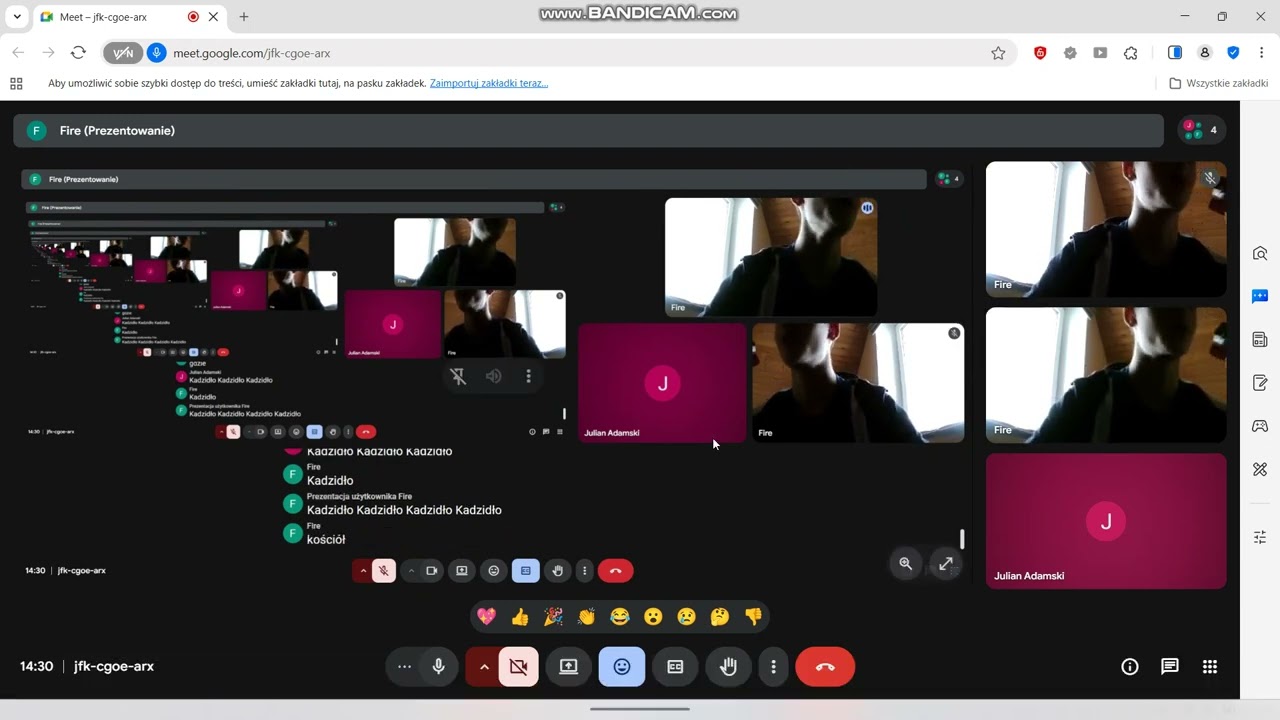Viewport: 1280px width, 720px height.
Task: Open the blue chat bubble icon in browser sidebar
Action: click(x=1260, y=297)
